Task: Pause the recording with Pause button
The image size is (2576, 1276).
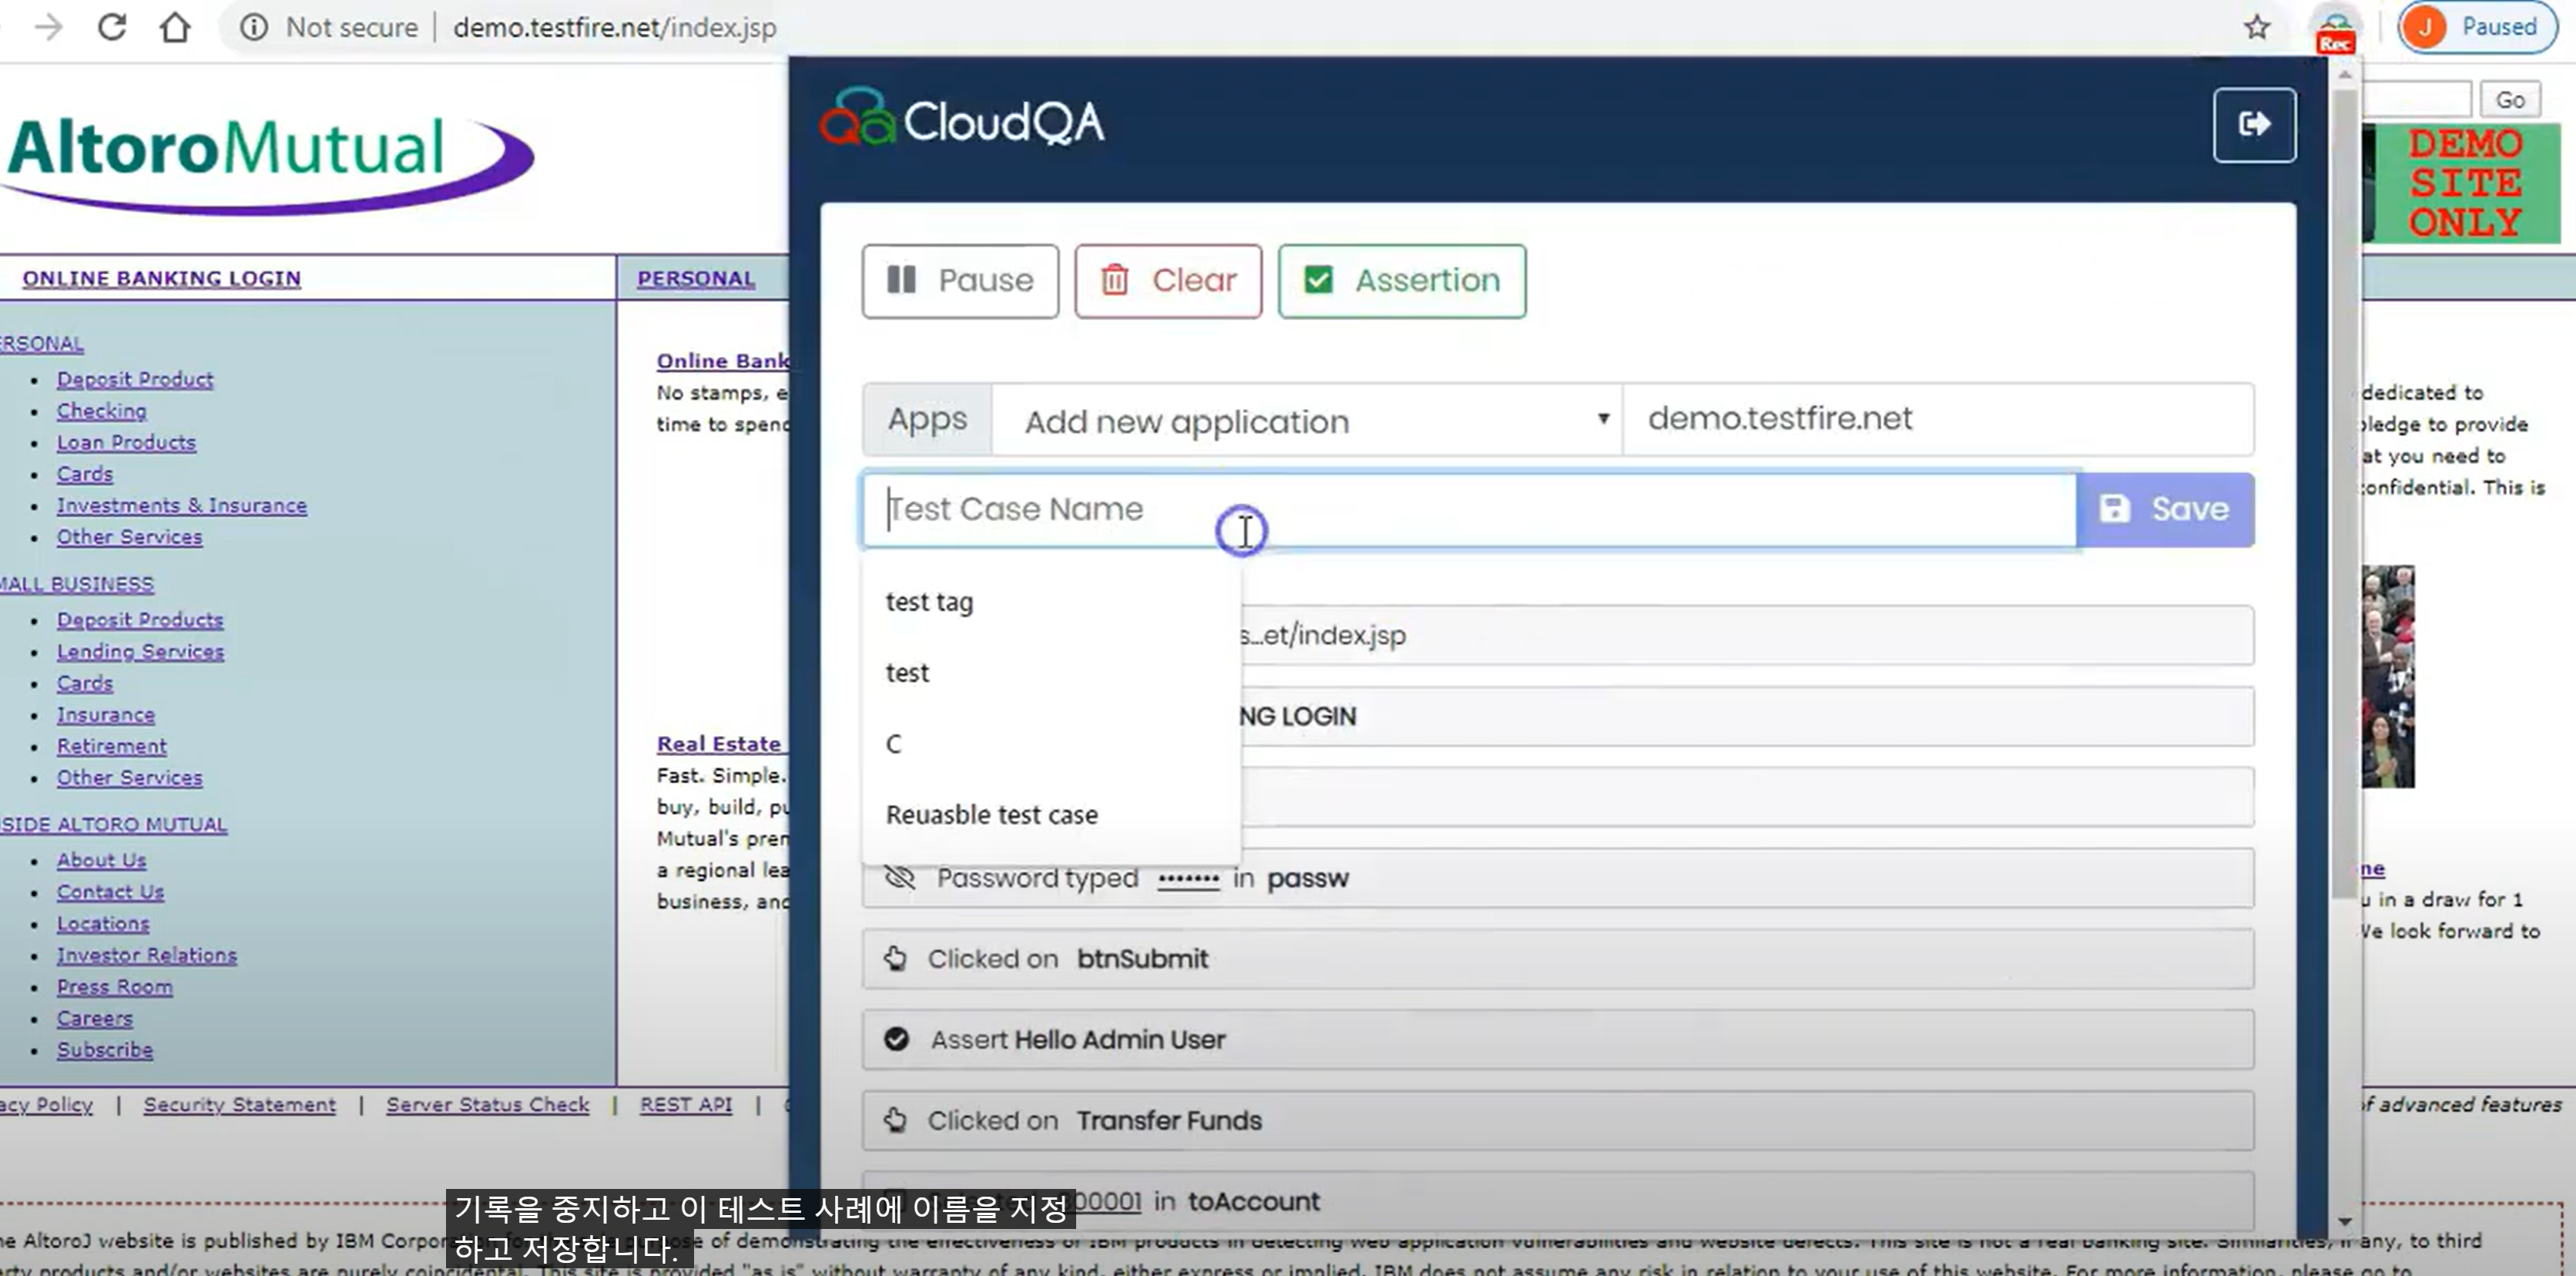Action: (x=959, y=281)
